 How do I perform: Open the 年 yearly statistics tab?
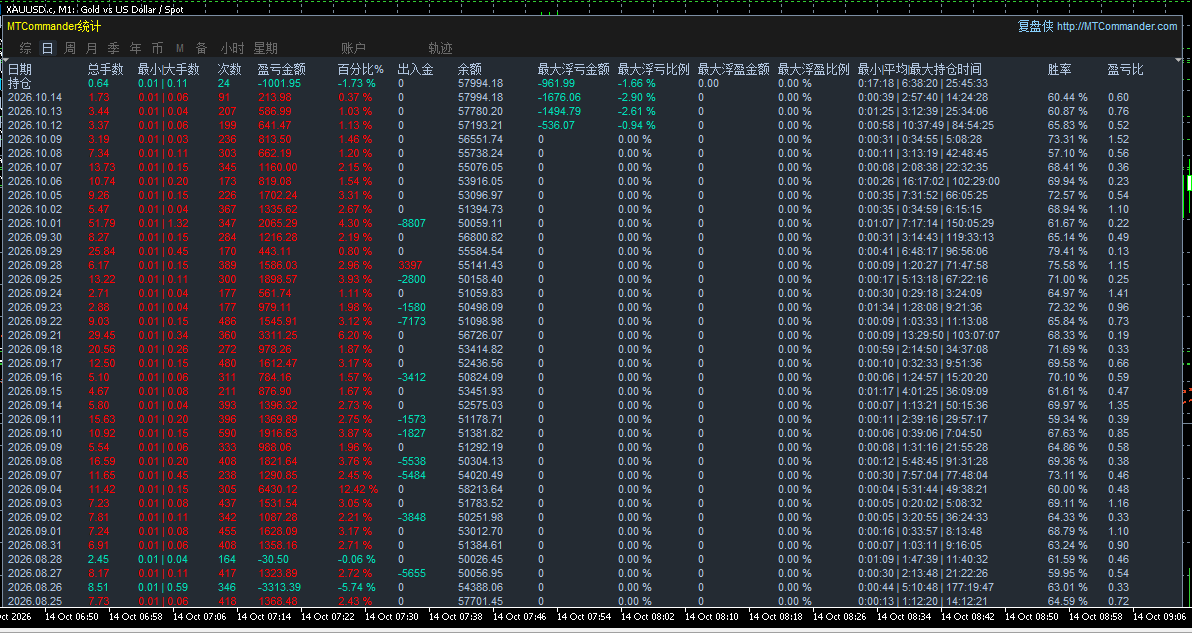(135, 48)
